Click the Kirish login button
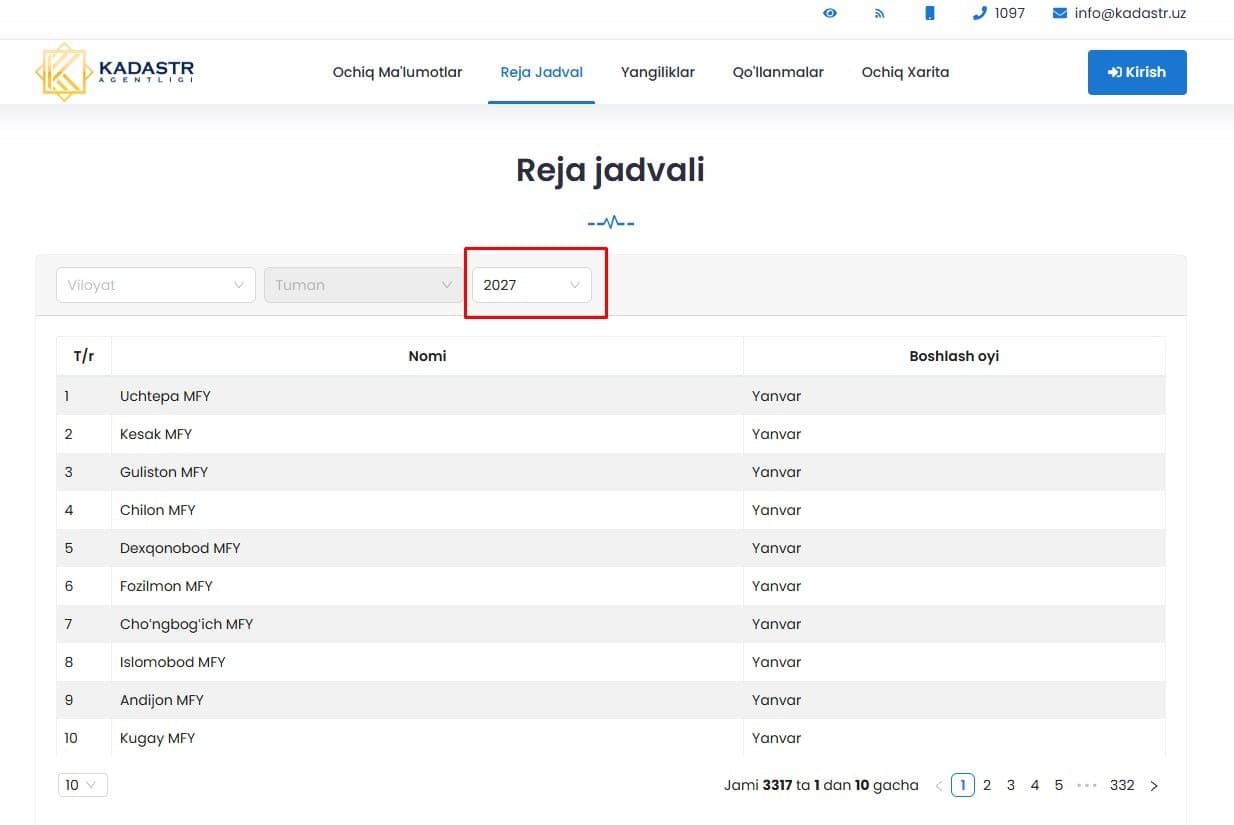1234x825 pixels. [x=1137, y=72]
